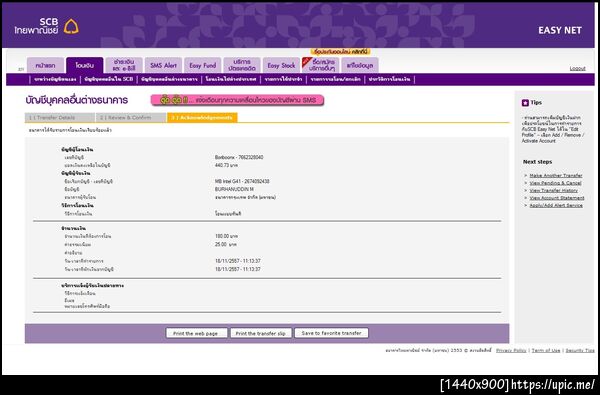Screen dimensions: 600x395
Task: Click the fee value 25.00
Action: (226, 244)
